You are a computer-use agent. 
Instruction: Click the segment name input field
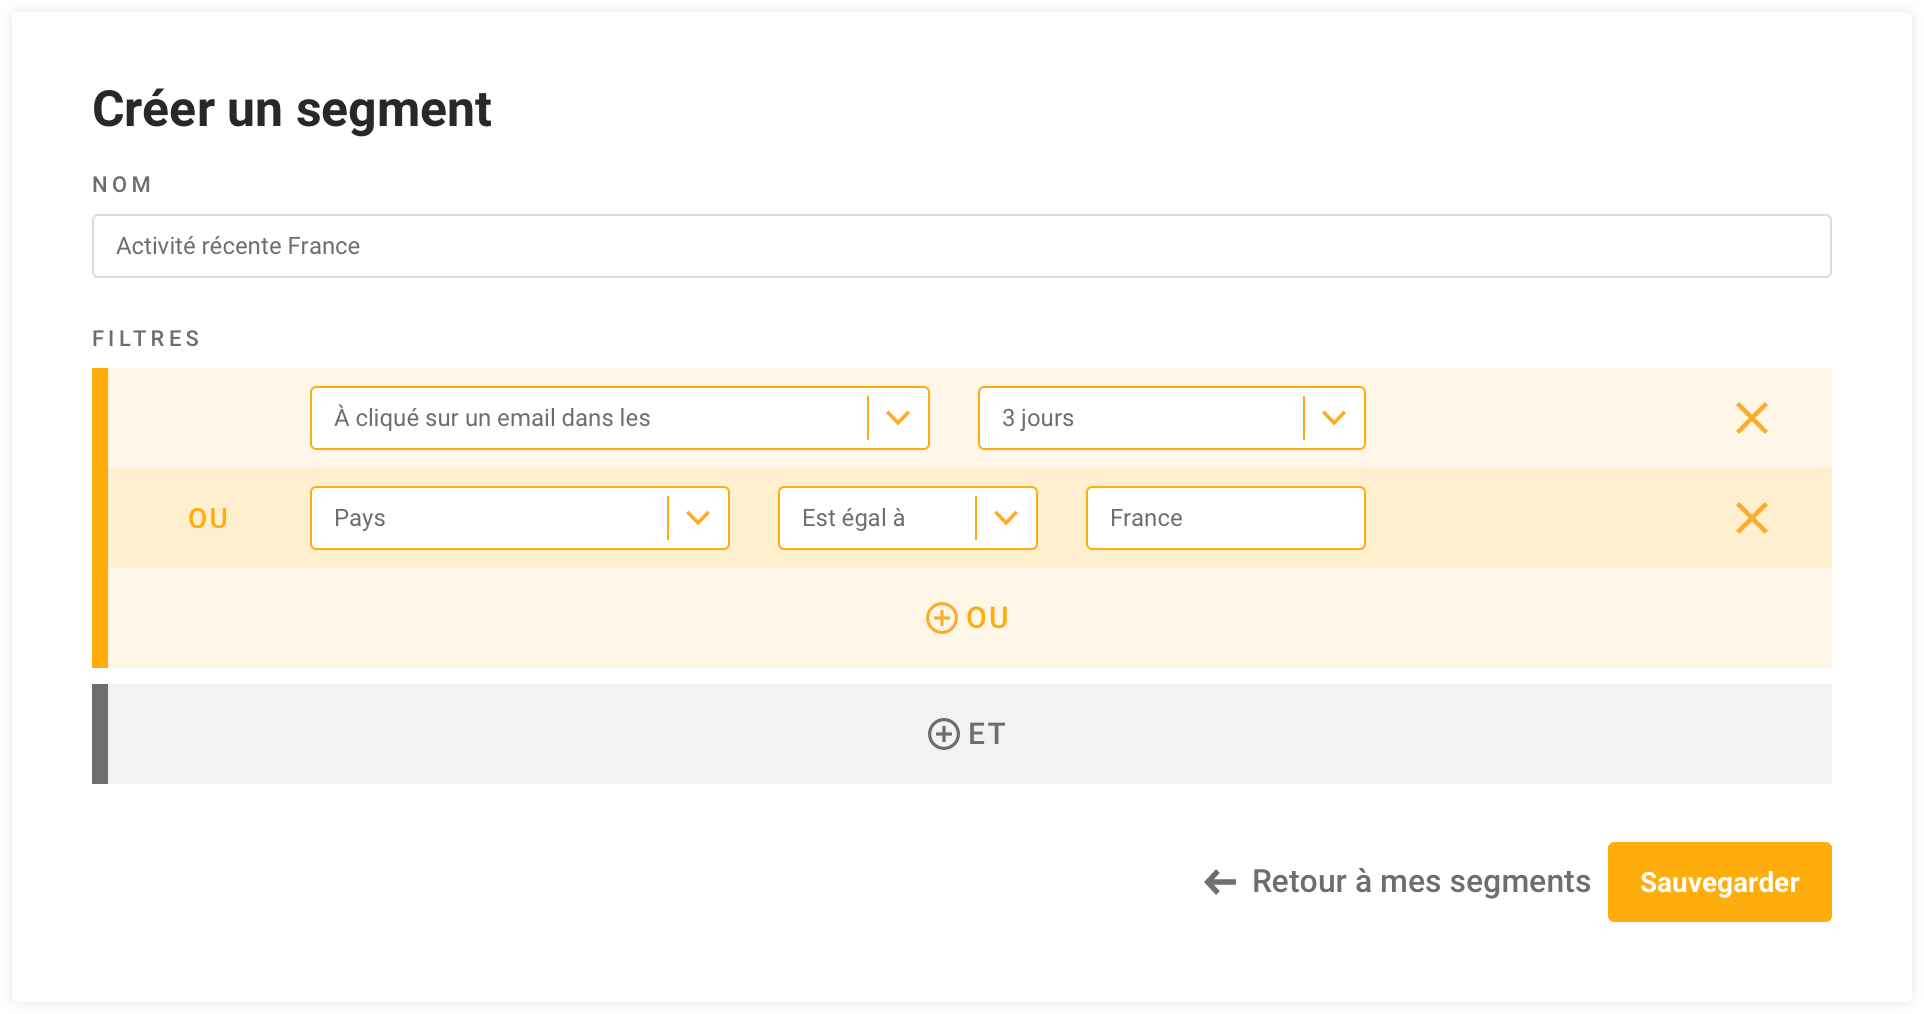pos(961,246)
